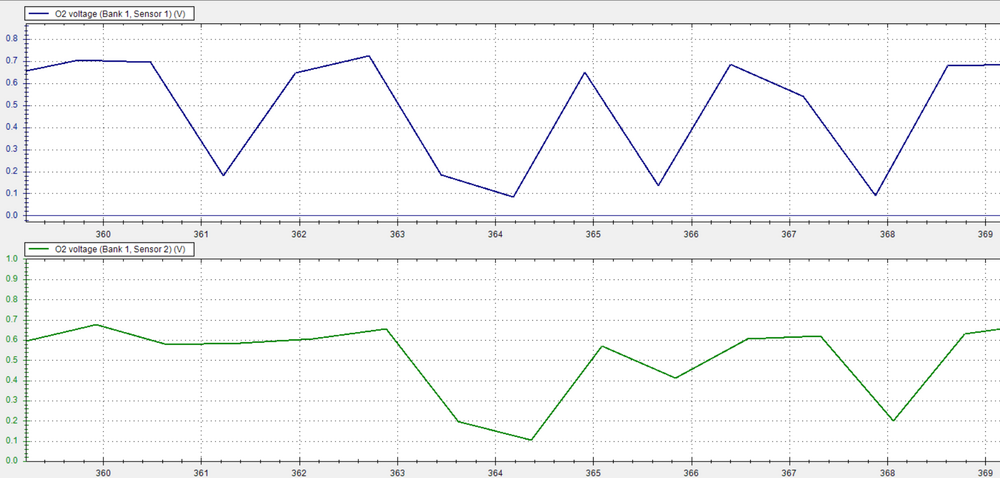Click the blue trace's highest peak before 363
This screenshot has width=1000, height=478.
tap(369, 56)
